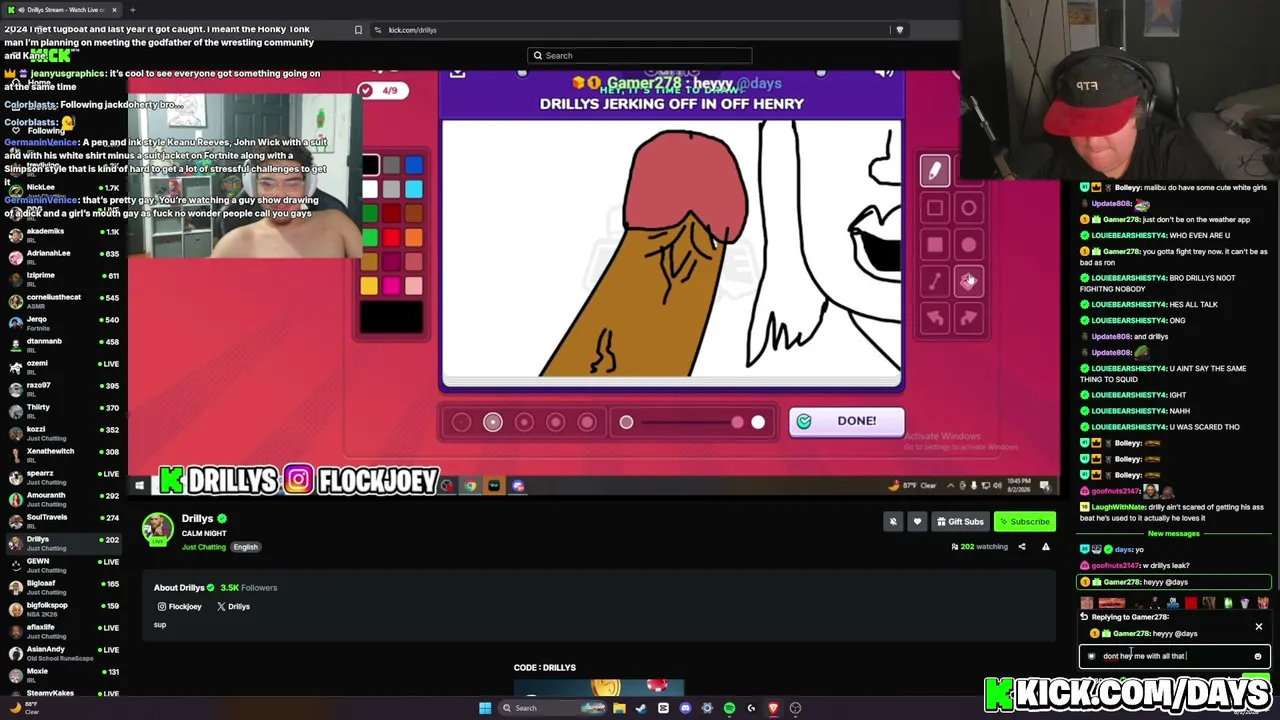Choose the middle brush size

(524, 422)
